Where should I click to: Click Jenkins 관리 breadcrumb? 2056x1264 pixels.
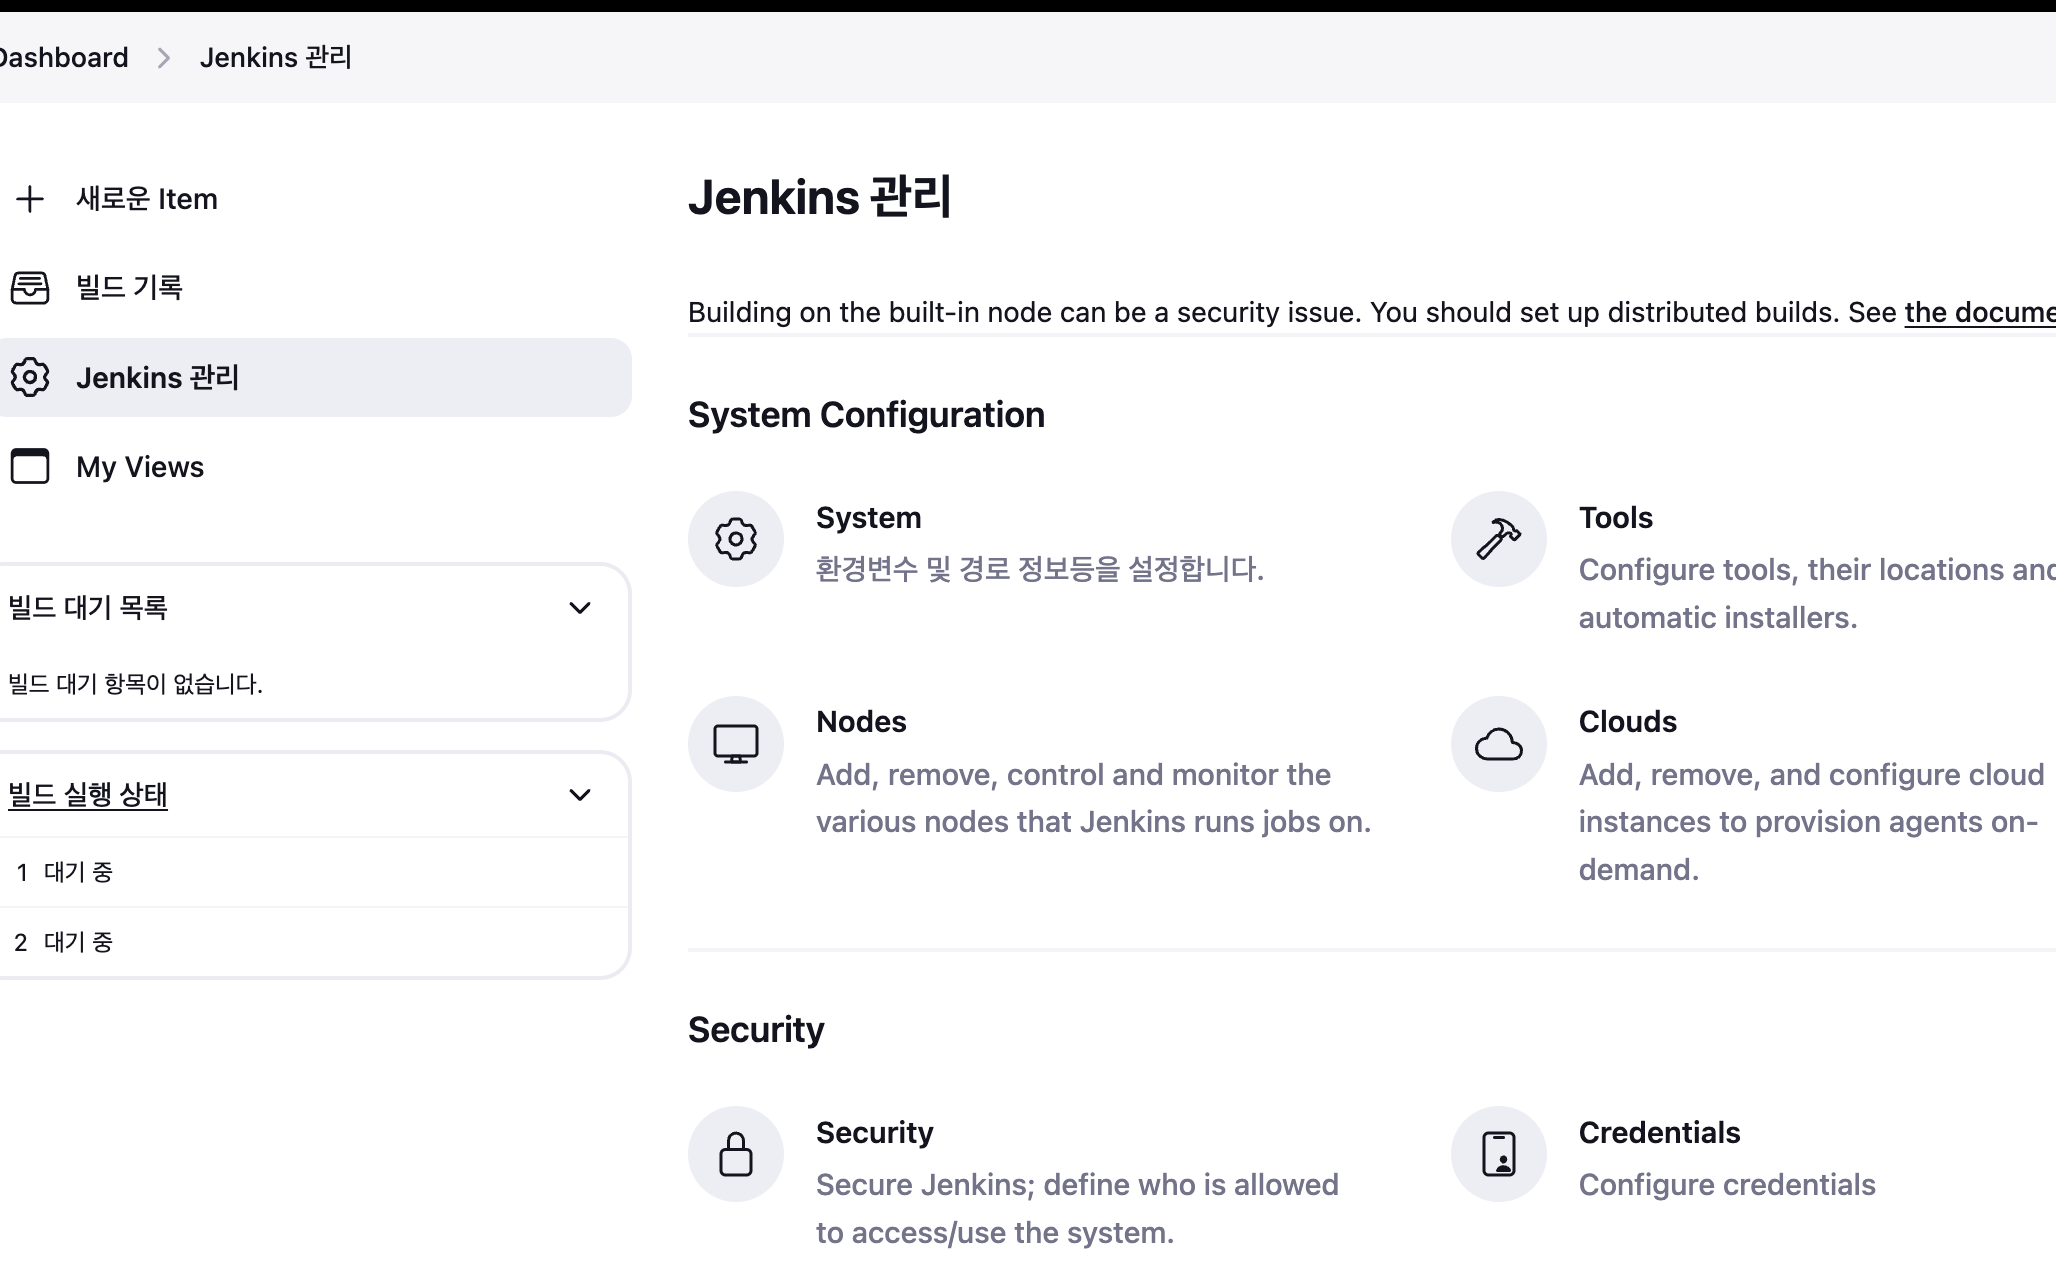pyautogui.click(x=276, y=57)
